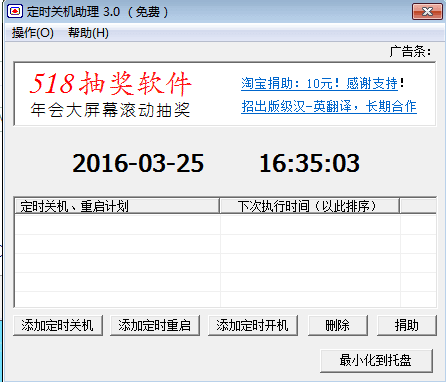
Task: Click the 捐助 button
Action: tap(407, 325)
